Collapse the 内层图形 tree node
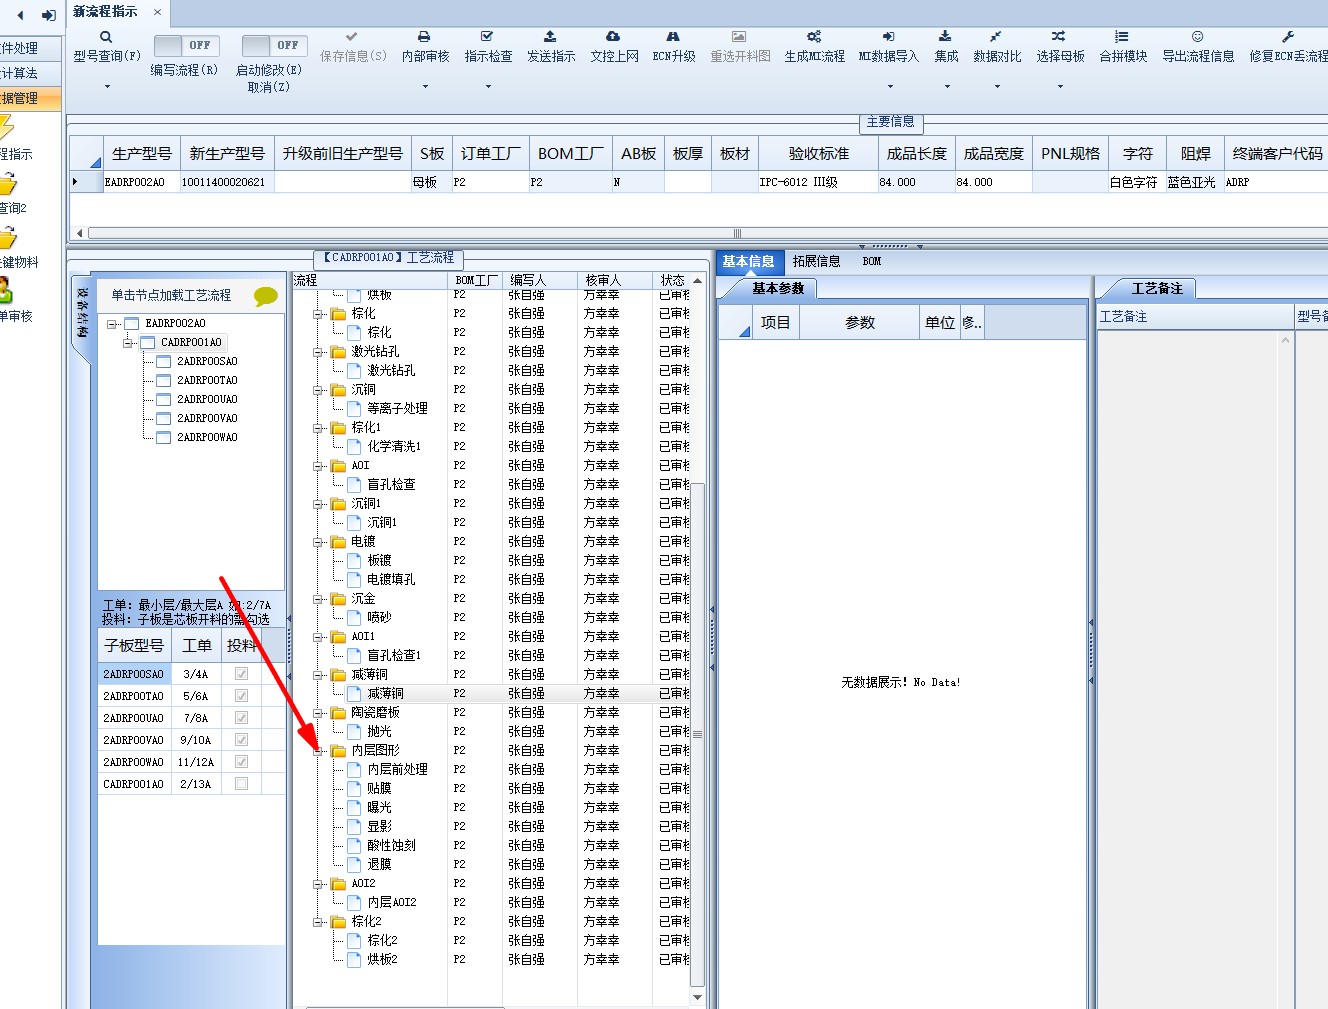Screen dimensions: 1328x1009 [318, 750]
